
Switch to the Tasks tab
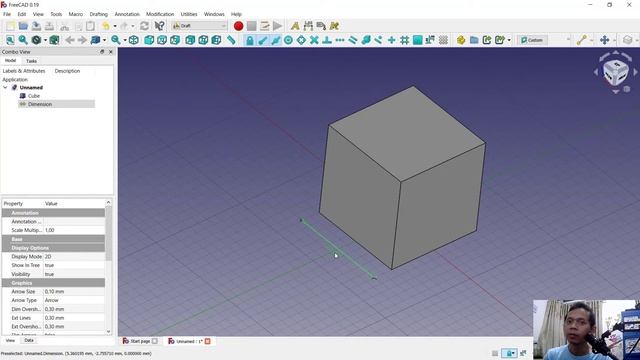point(31,61)
